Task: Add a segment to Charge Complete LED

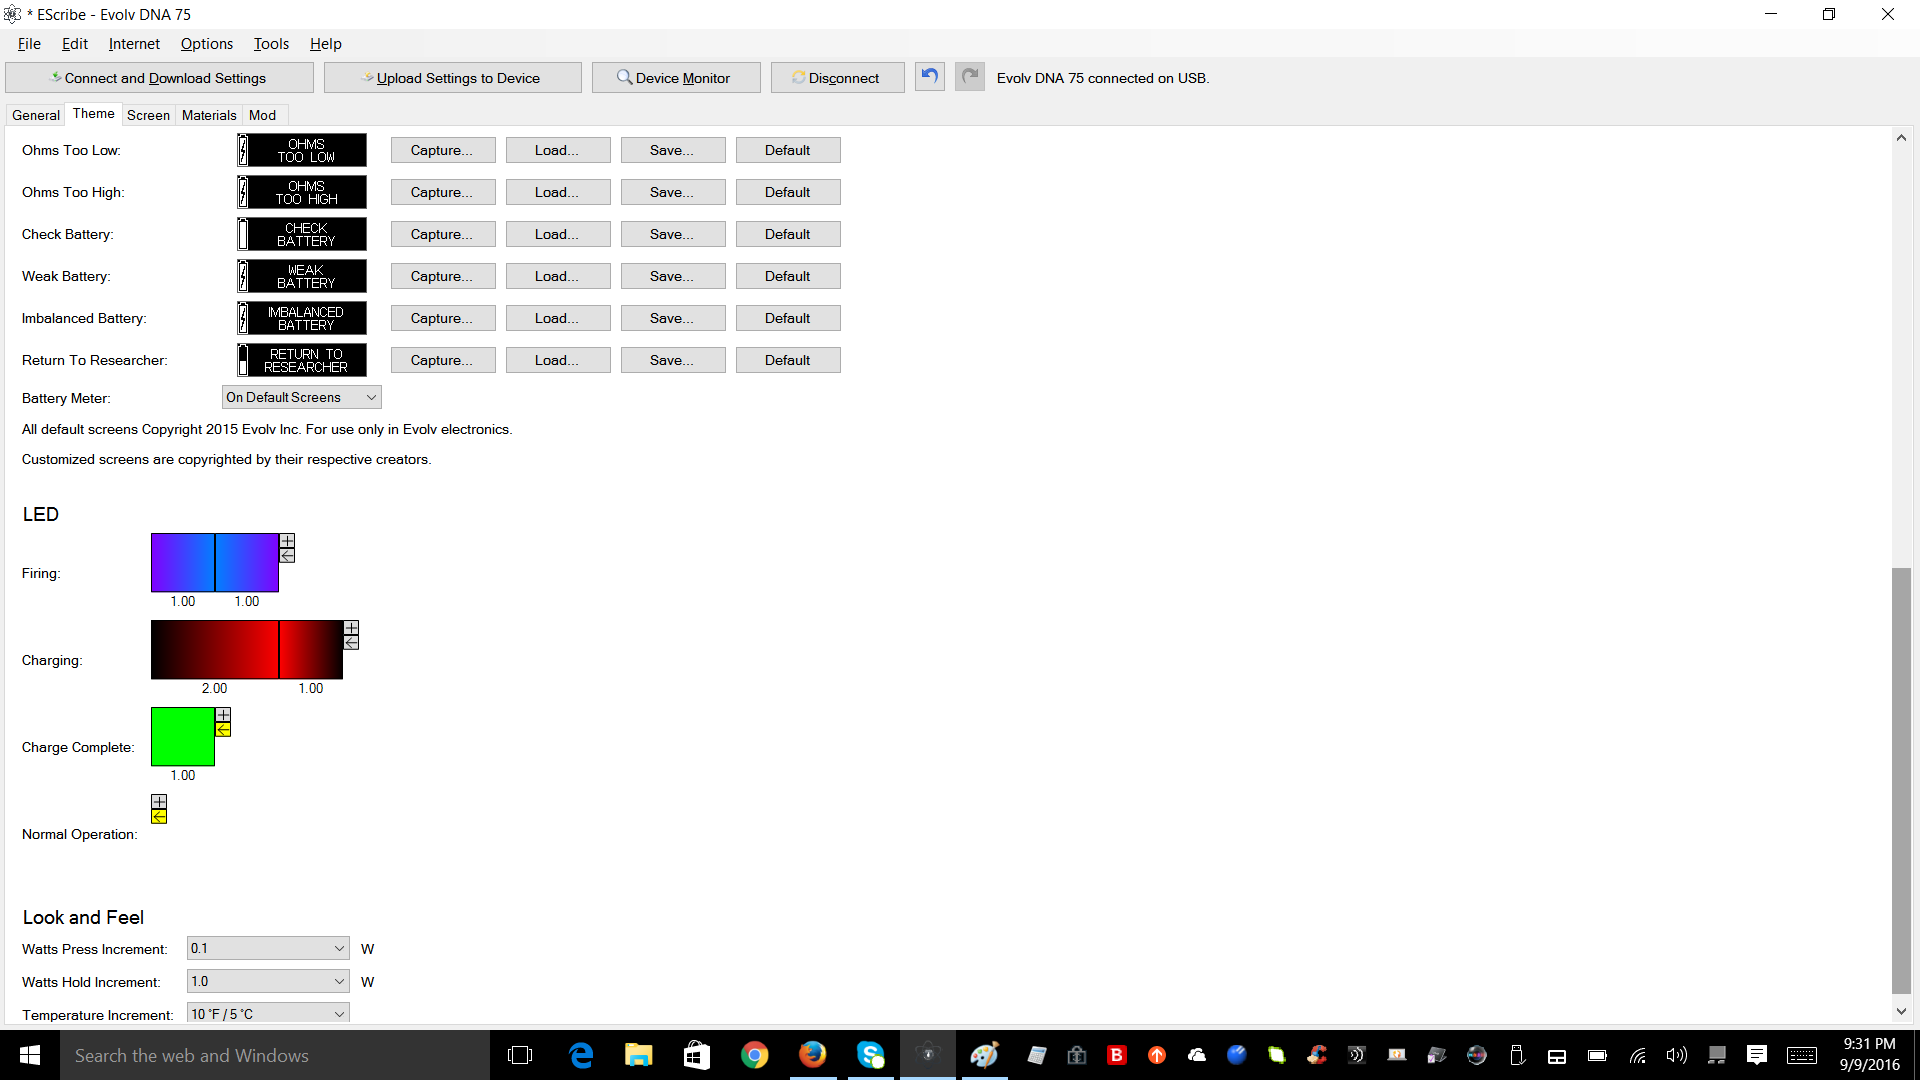Action: pos(223,715)
